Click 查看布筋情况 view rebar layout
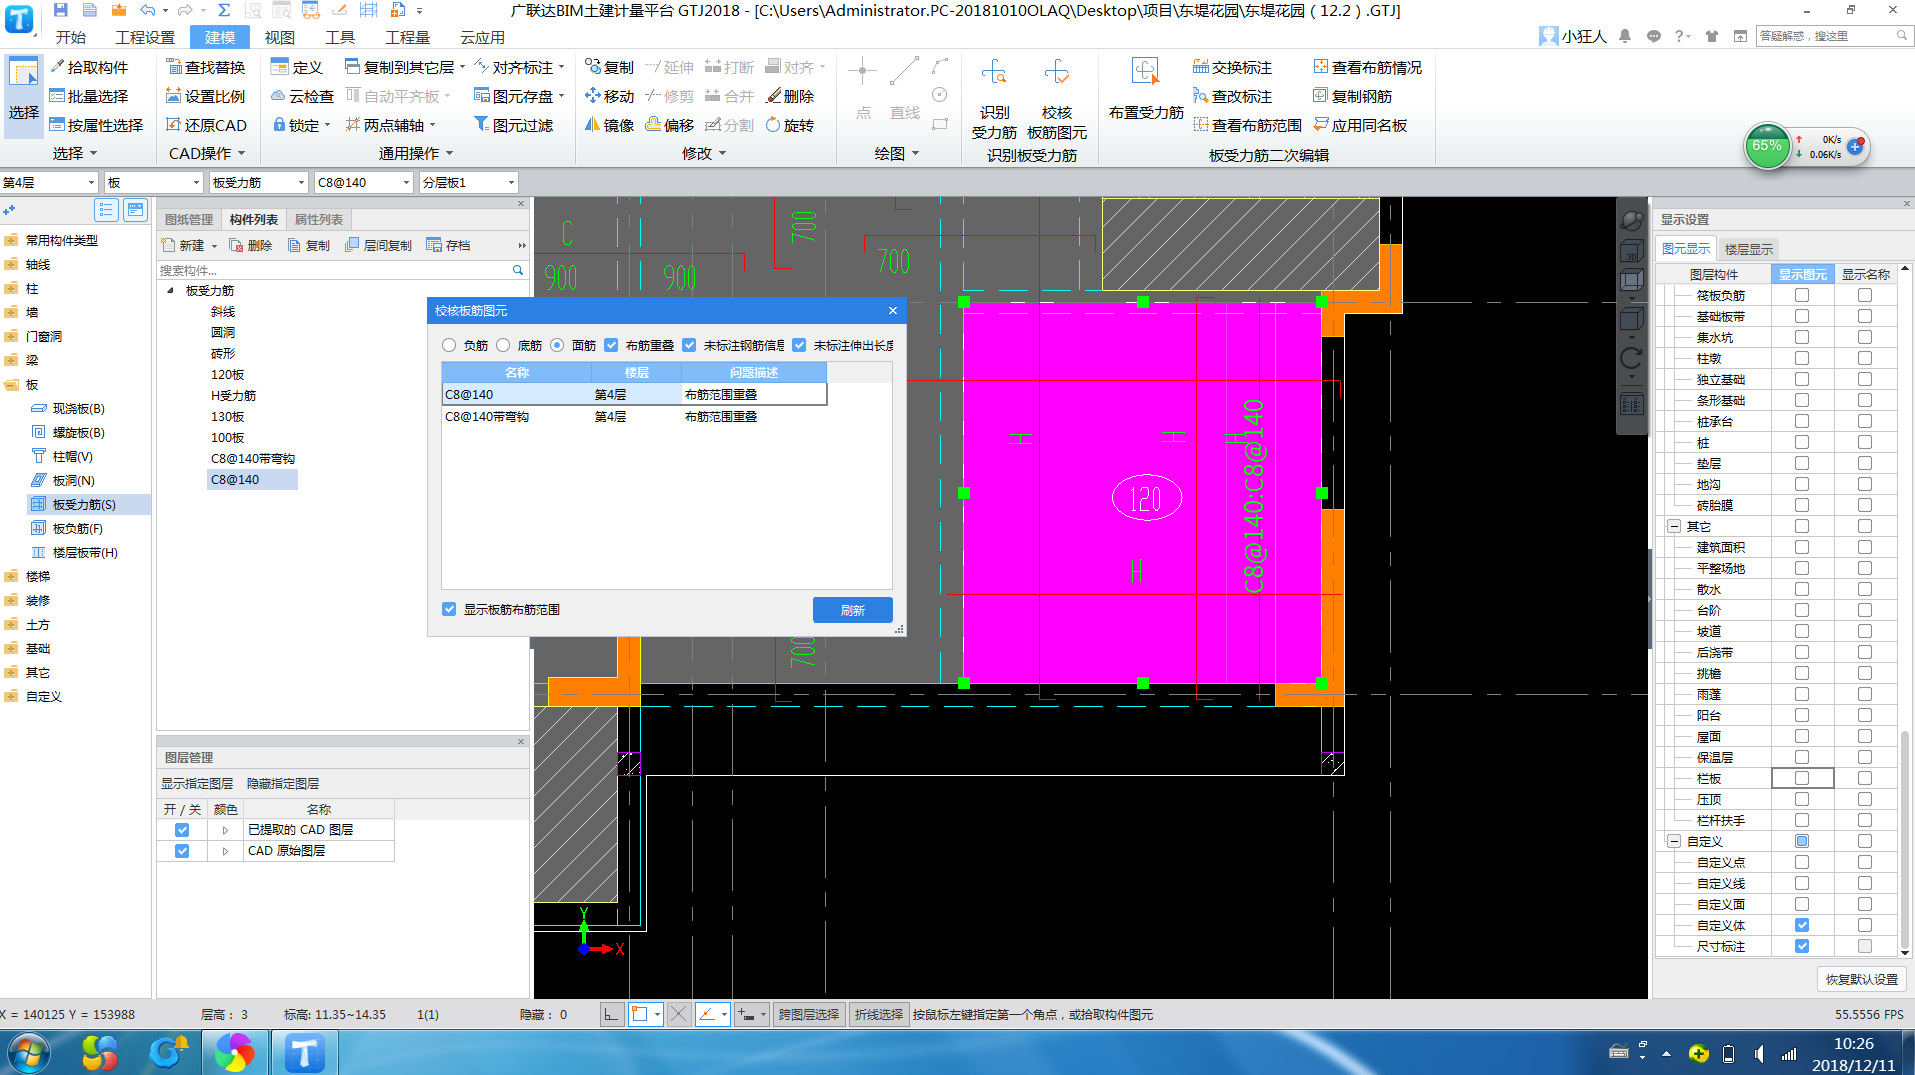The height and width of the screenshot is (1075, 1915). click(x=1367, y=67)
